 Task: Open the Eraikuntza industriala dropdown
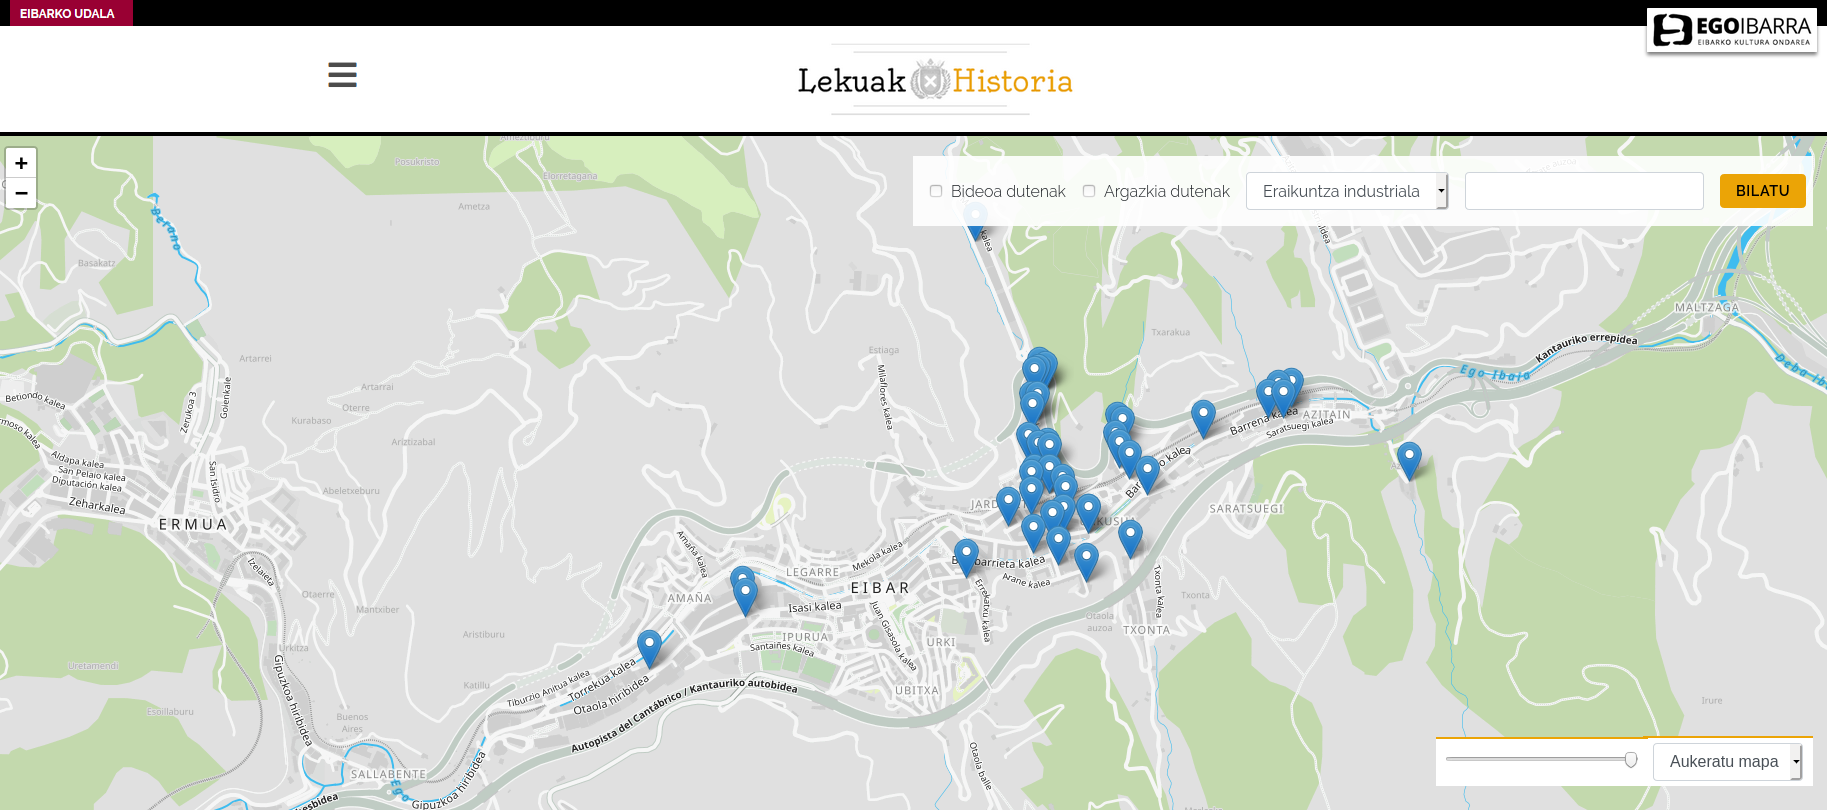(1346, 191)
